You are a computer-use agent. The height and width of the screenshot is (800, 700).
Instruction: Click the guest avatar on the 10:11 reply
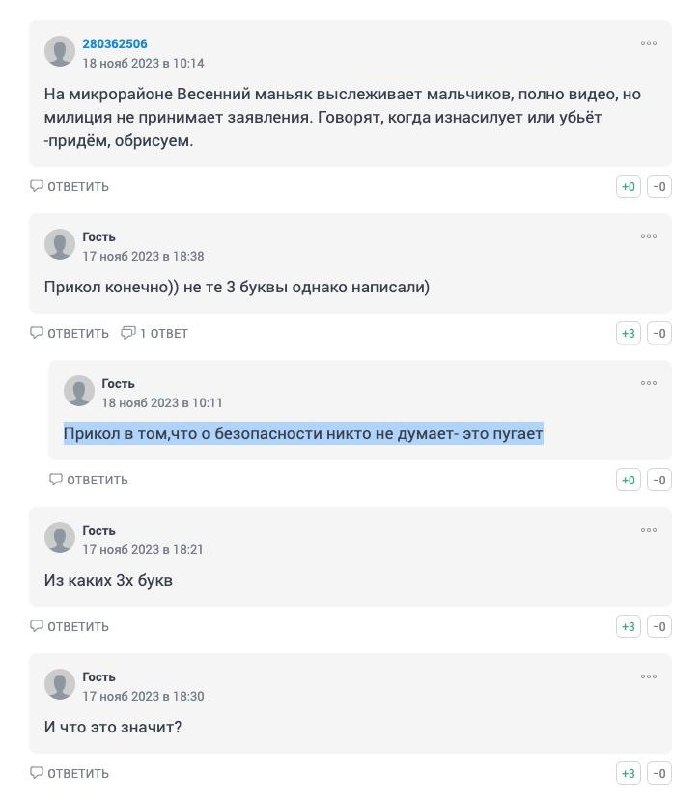click(79, 390)
